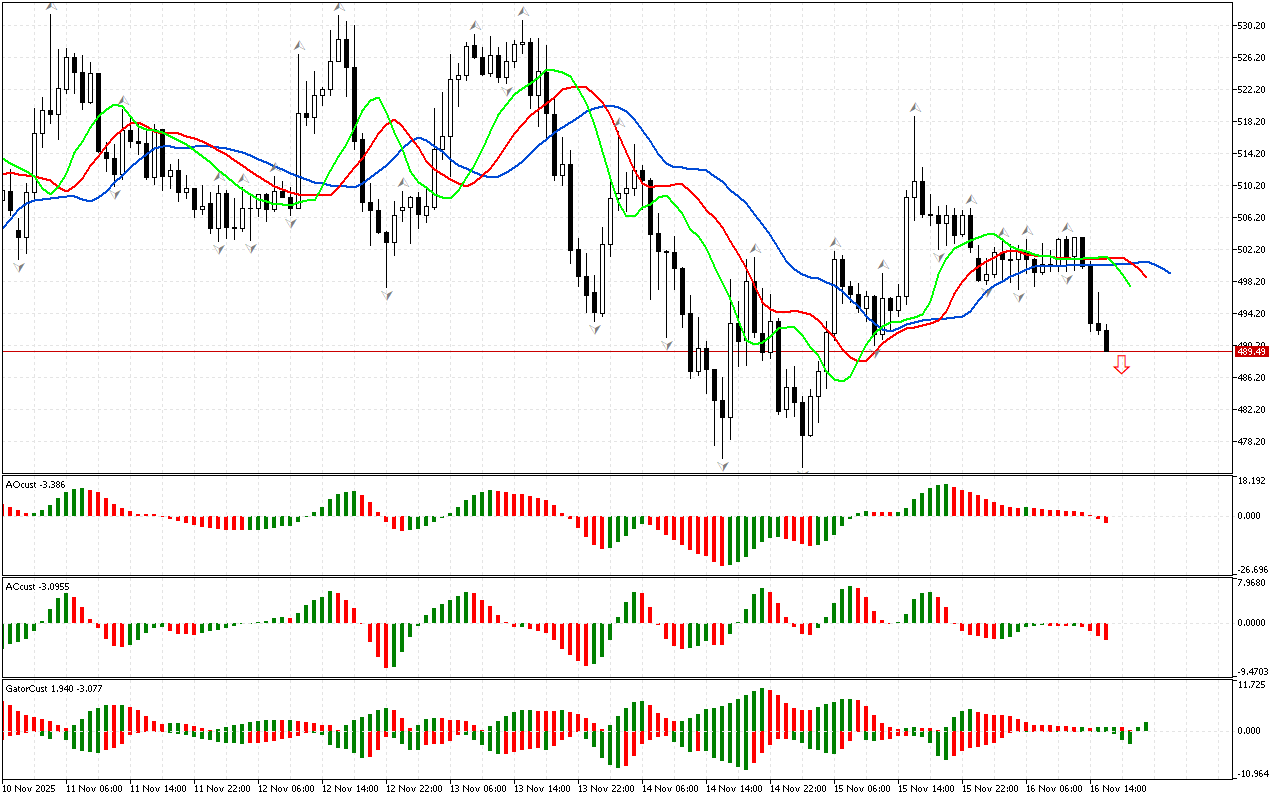
Task: Click the right end of blue Alligator line
Action: pyautogui.click(x=1168, y=272)
